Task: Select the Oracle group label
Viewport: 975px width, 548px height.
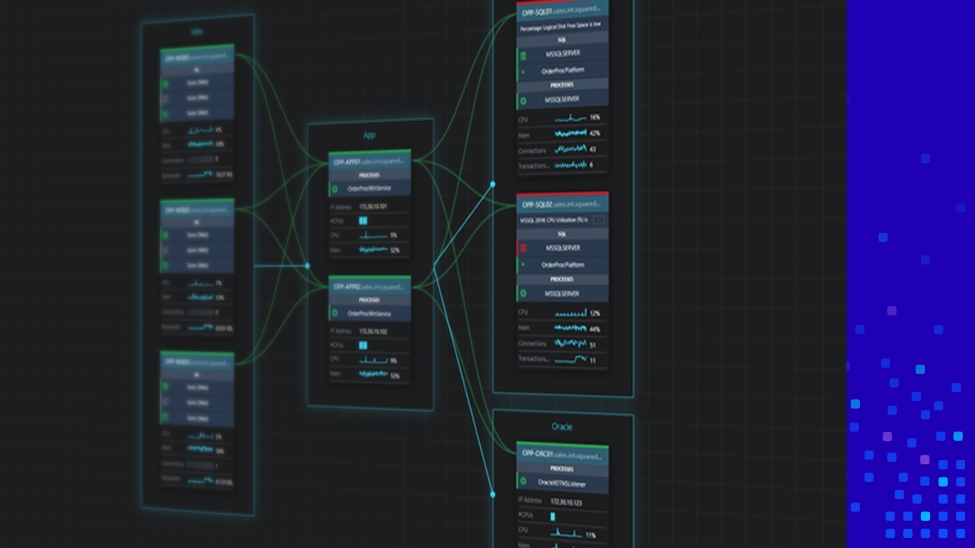Action: 562,427
